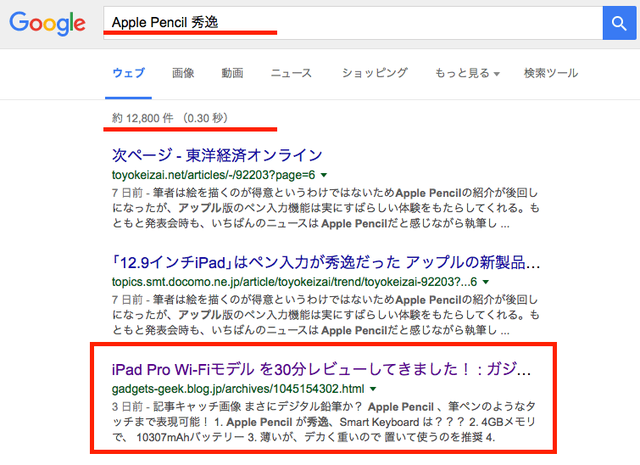640x465 pixels.
Task: Open the 次ページ - 東洋経済オンライン result
Action: point(217,155)
